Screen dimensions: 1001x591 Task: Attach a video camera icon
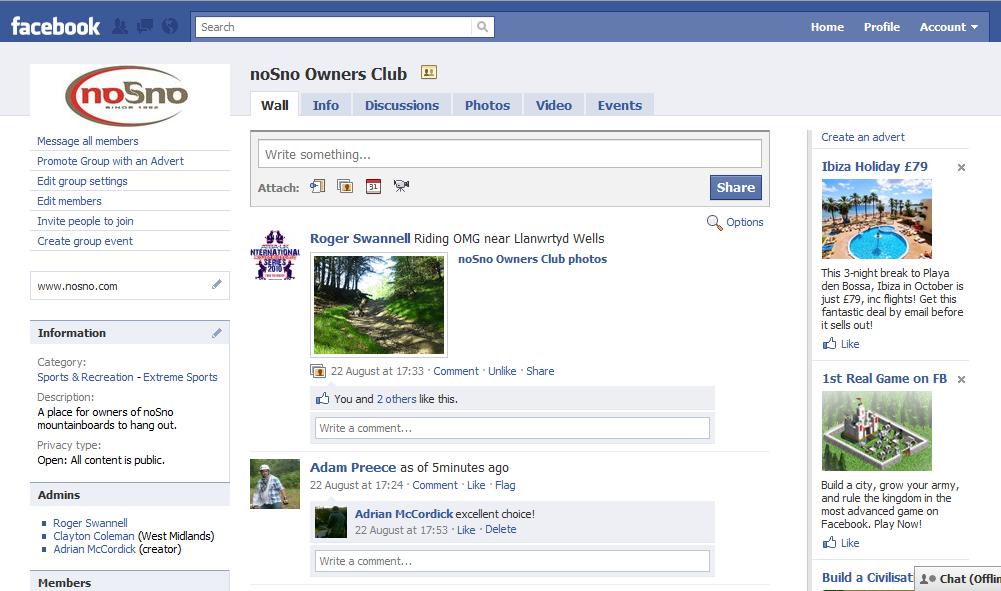point(401,186)
